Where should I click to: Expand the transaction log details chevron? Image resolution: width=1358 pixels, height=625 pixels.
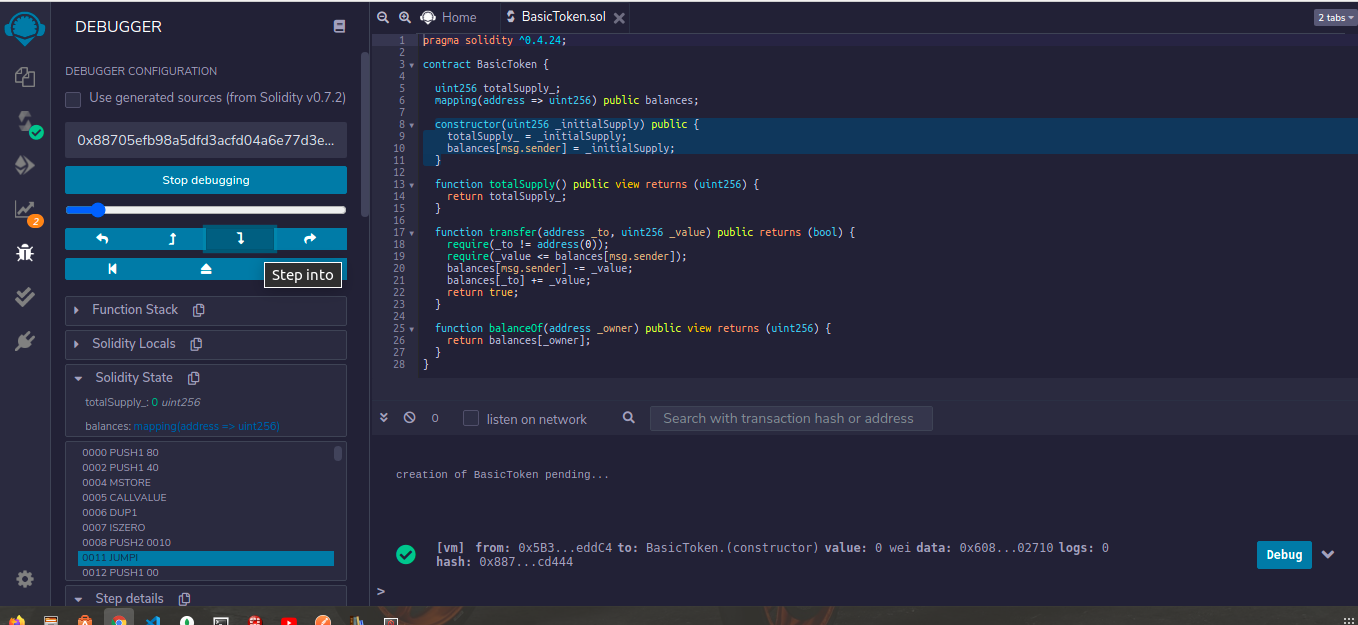click(x=1328, y=555)
